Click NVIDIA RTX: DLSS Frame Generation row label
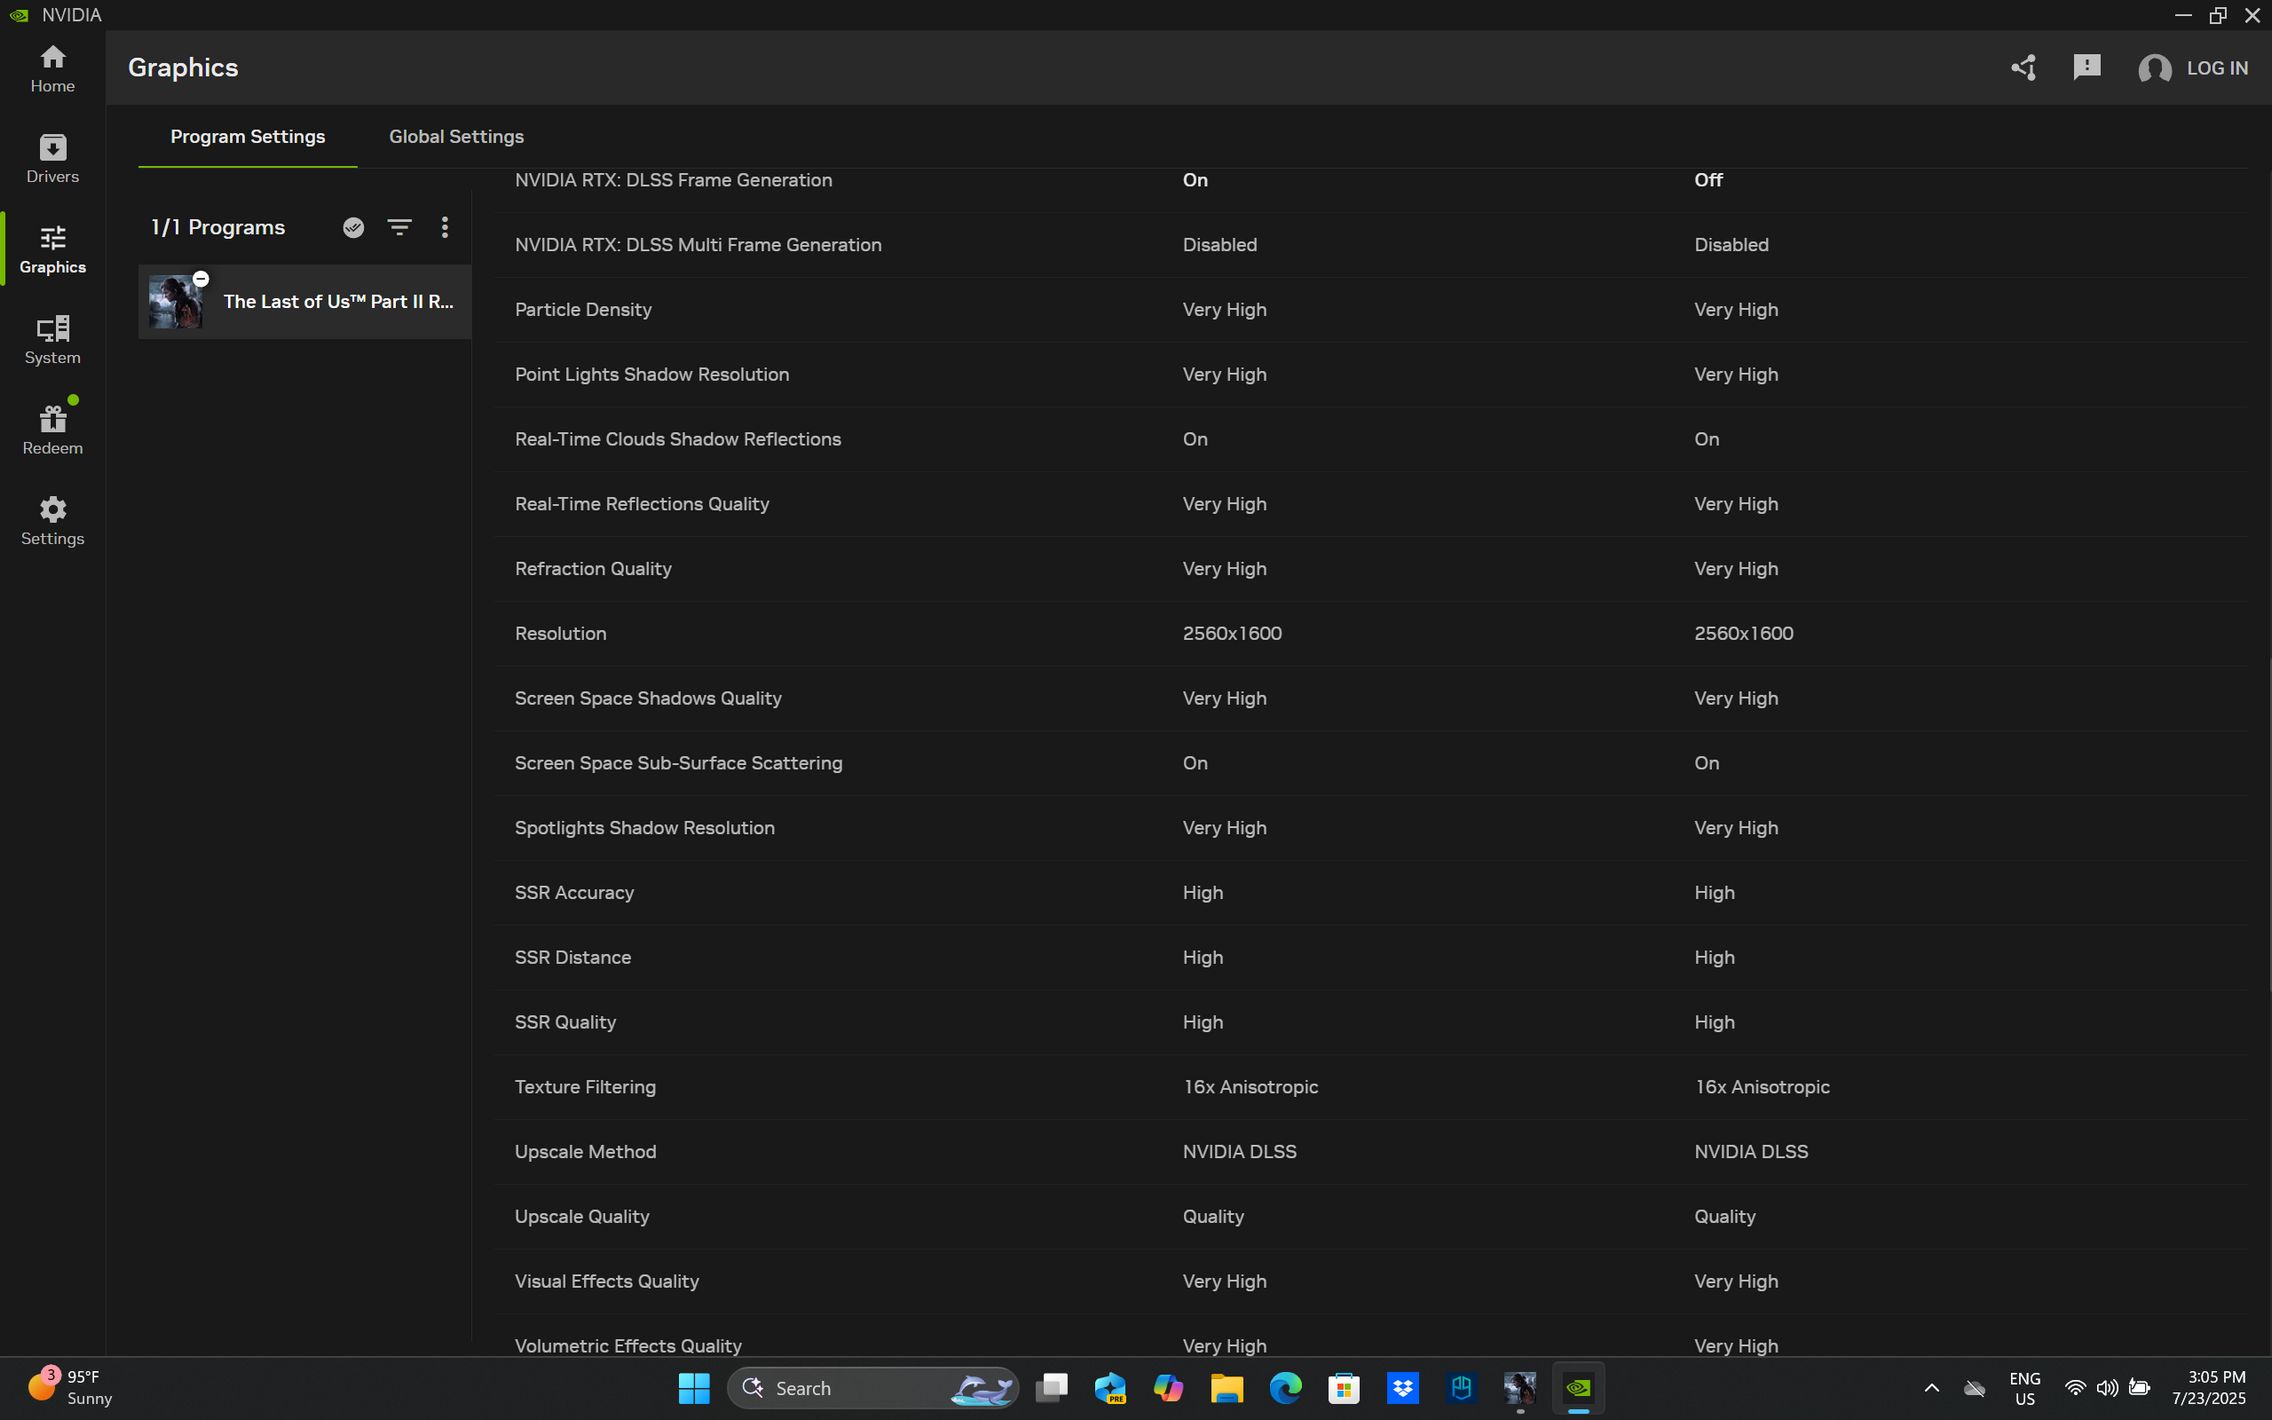The width and height of the screenshot is (2272, 1420). [673, 180]
